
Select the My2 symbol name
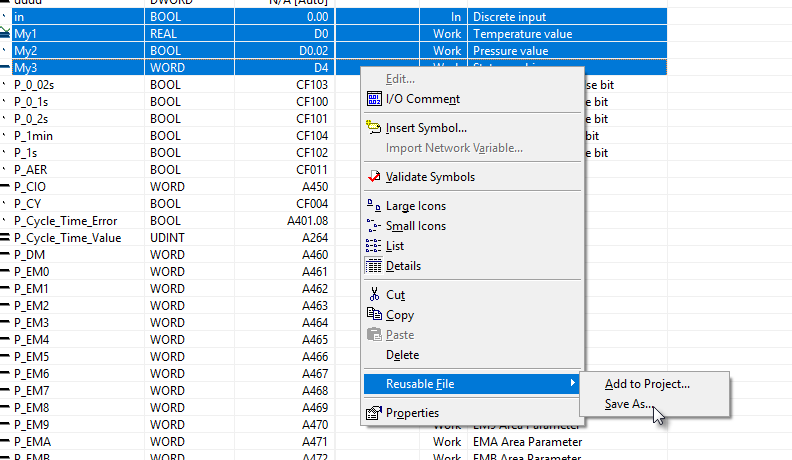[26, 51]
